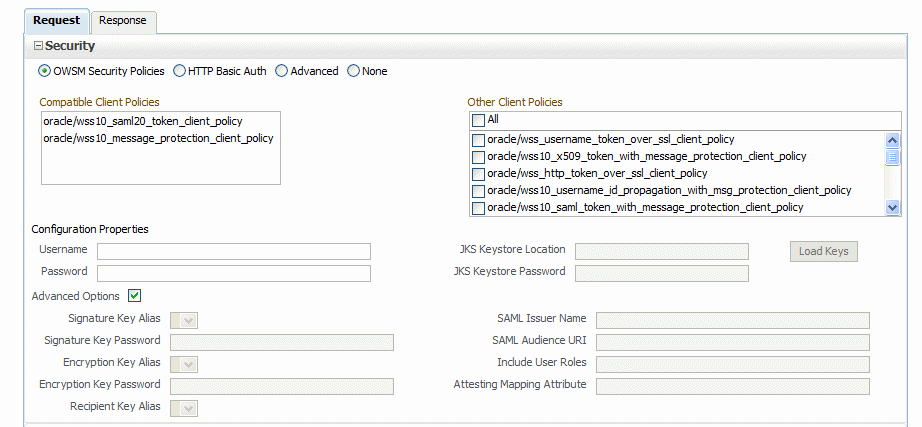Open the Signature Key Alias dropdown
The height and width of the screenshot is (427, 922).
click(x=184, y=321)
